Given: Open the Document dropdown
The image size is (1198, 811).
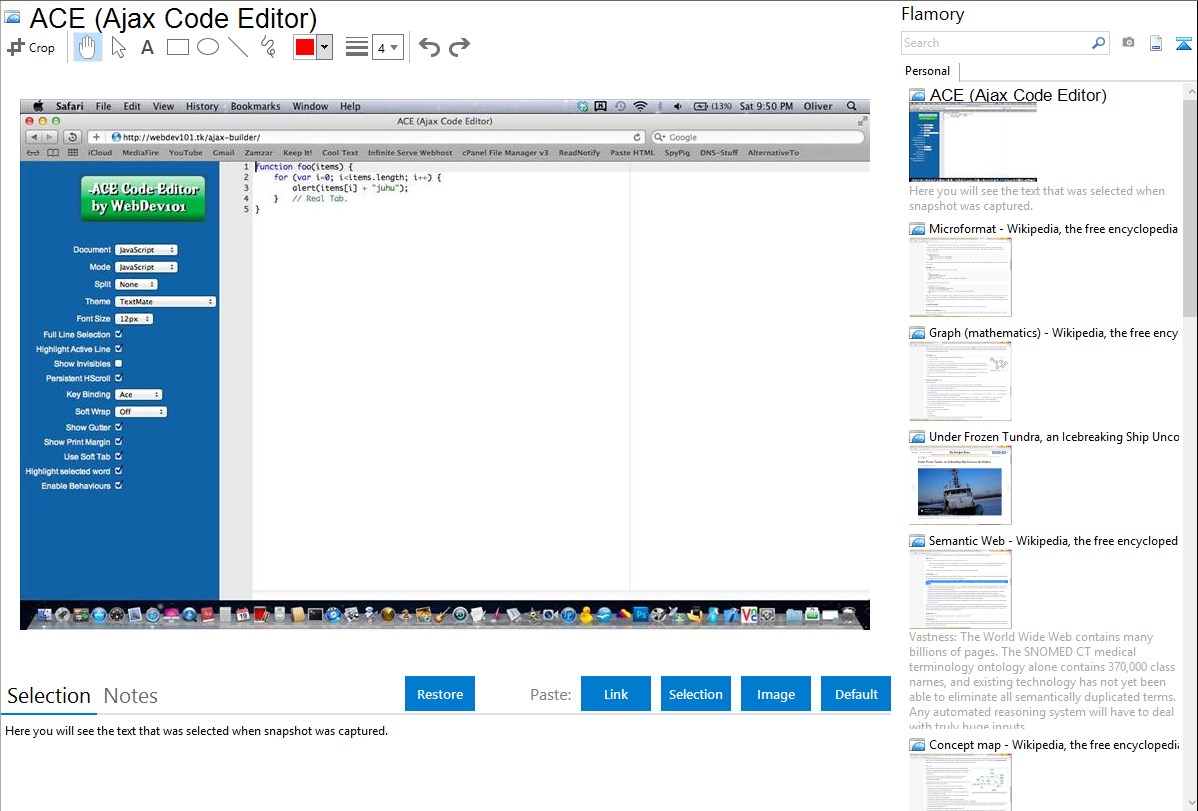Looking at the screenshot, I should click(146, 250).
